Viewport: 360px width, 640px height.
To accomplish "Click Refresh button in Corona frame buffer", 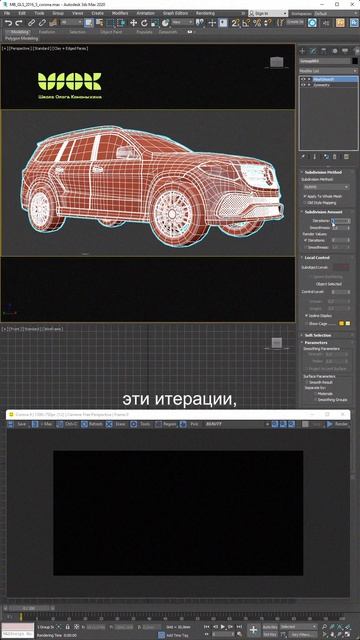I will 92,424.
